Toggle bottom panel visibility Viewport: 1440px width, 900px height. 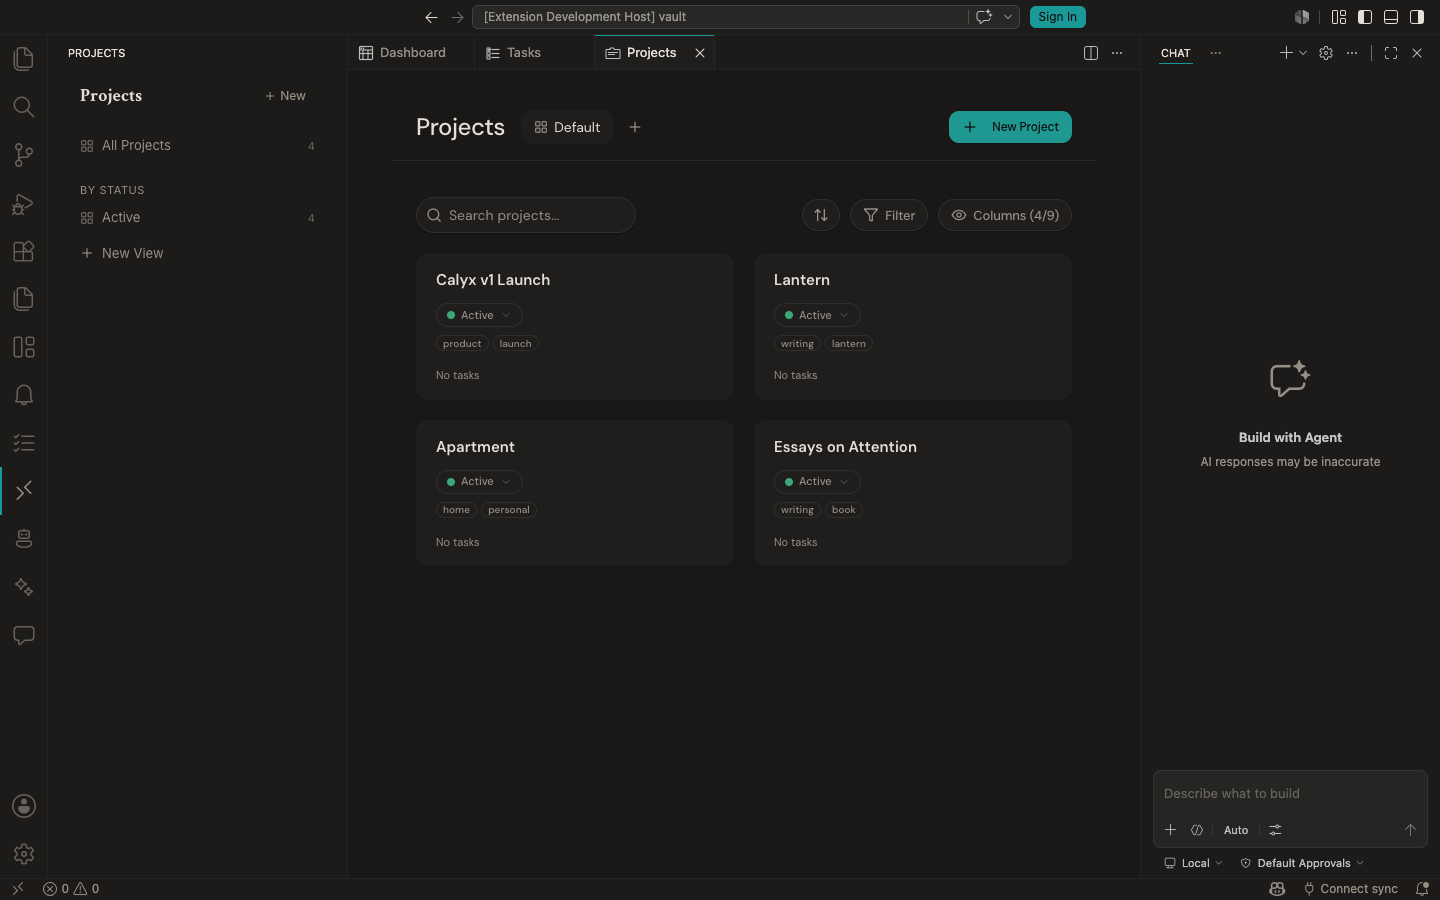tap(1391, 17)
